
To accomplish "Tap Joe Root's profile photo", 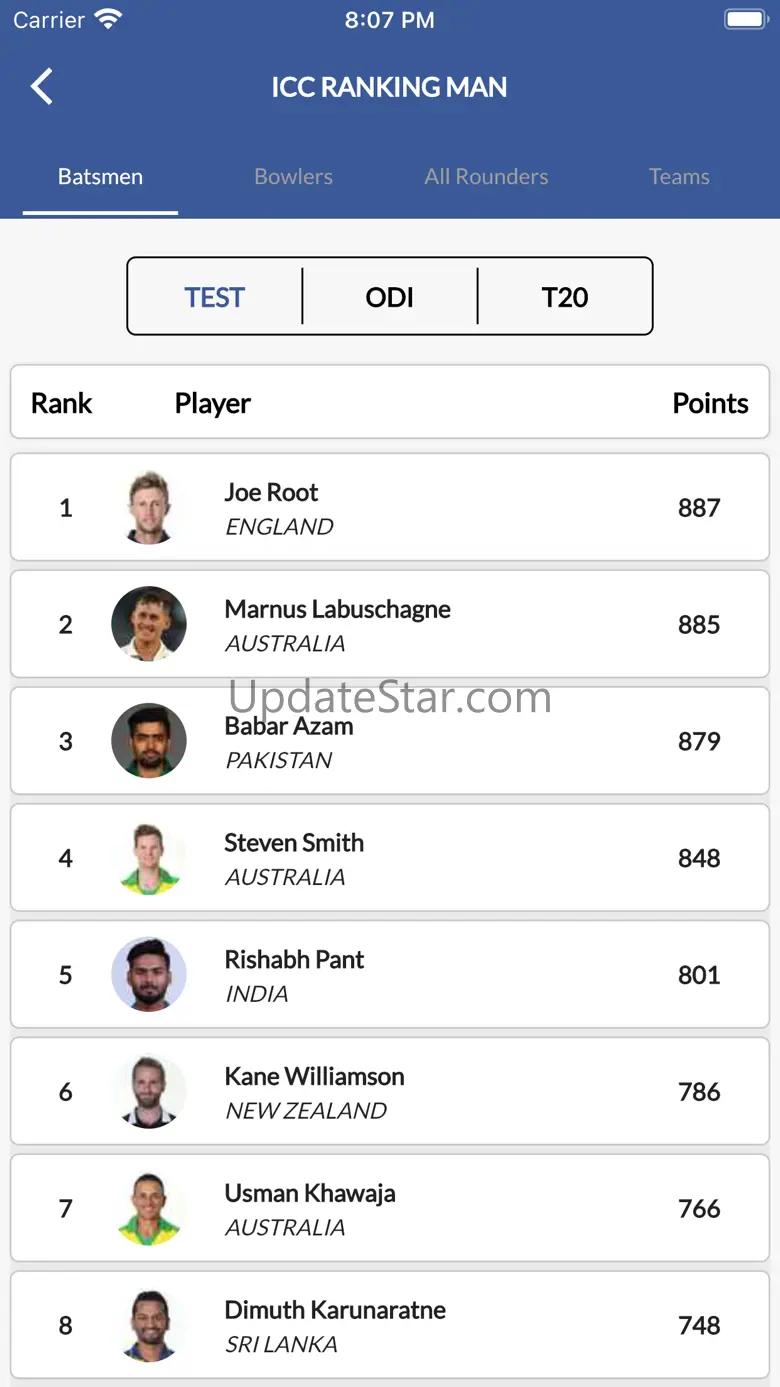I will (x=149, y=507).
